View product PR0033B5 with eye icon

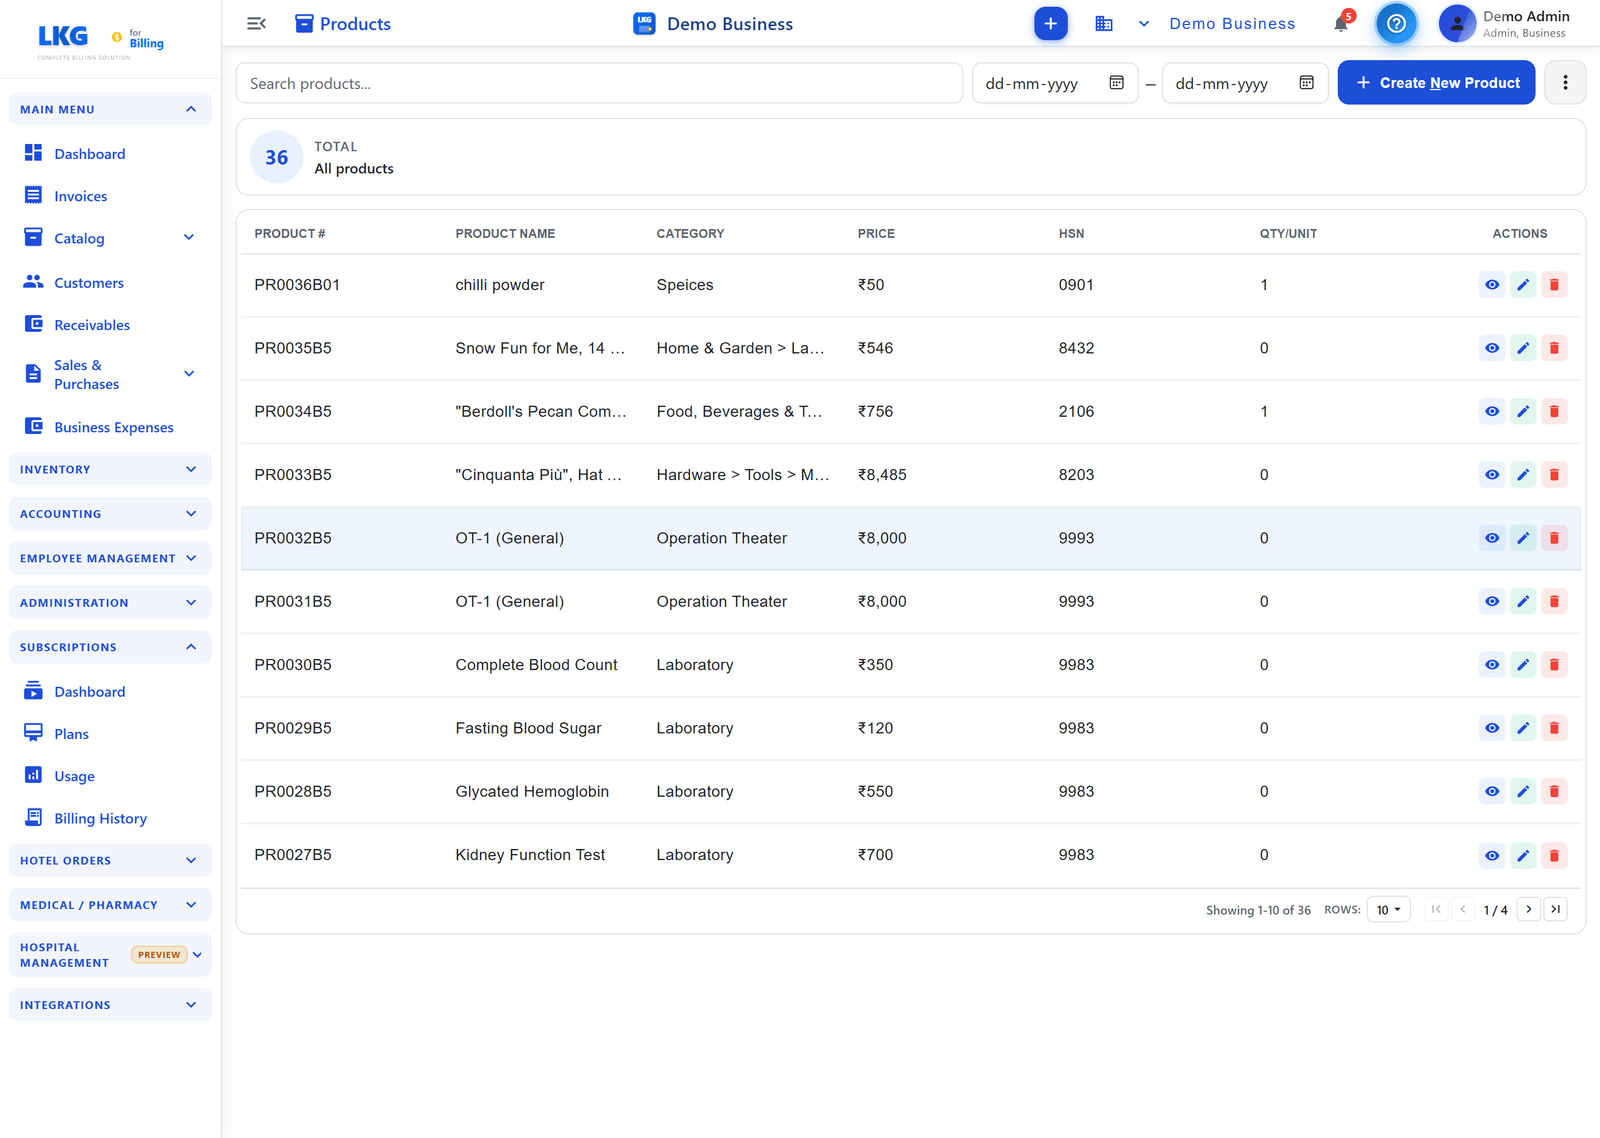point(1492,475)
